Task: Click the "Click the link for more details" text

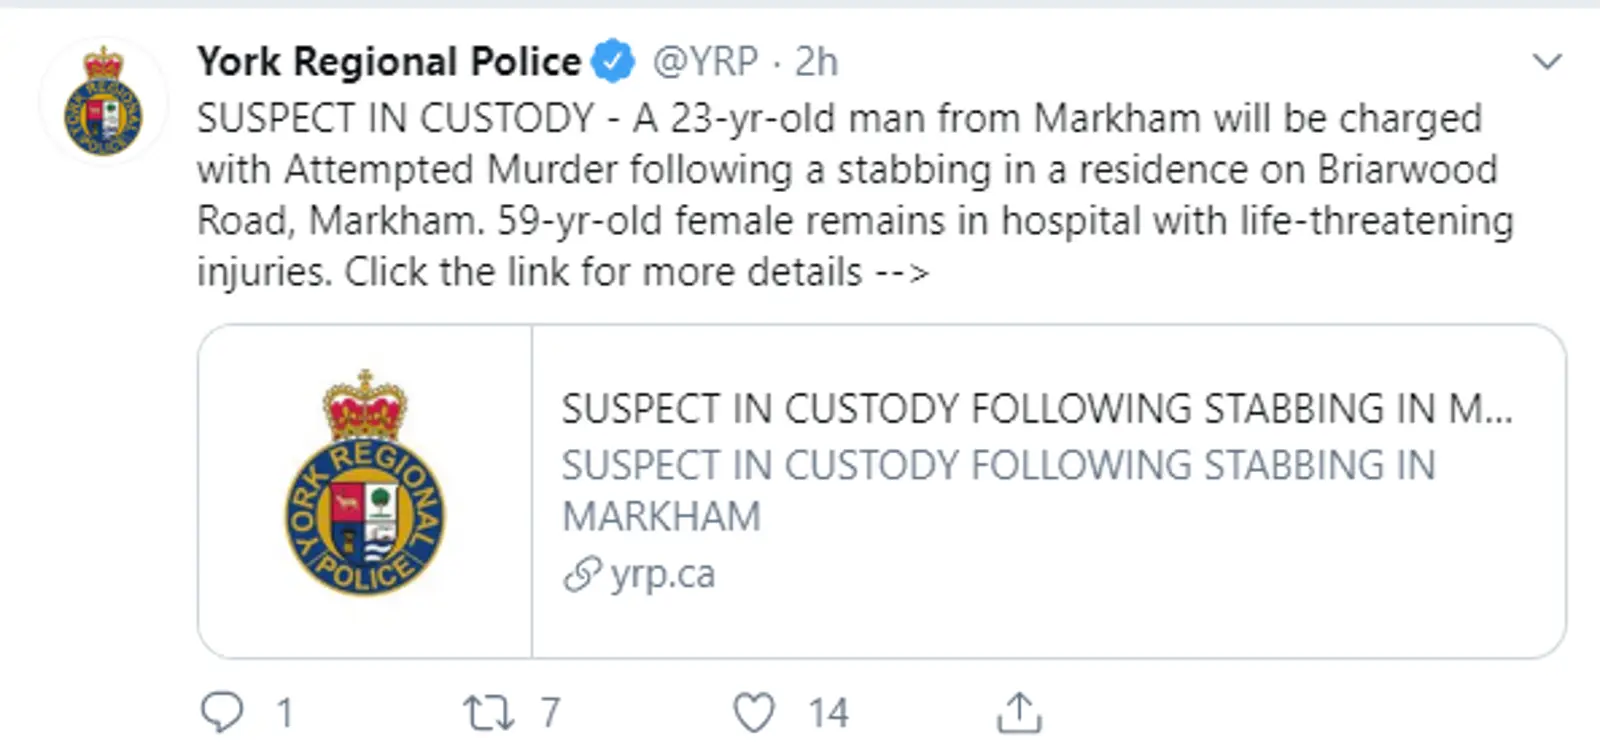Action: [x=603, y=272]
